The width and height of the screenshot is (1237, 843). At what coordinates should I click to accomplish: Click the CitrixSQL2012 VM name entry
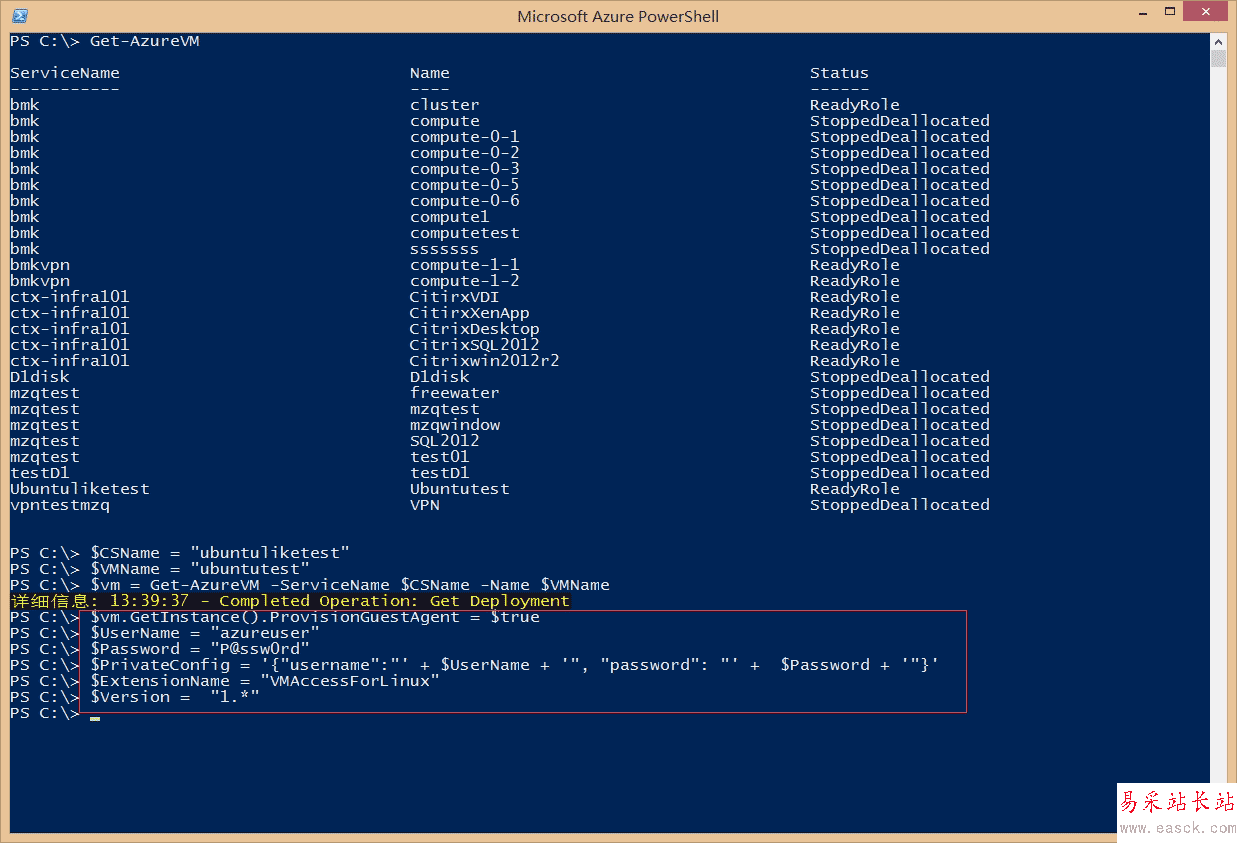click(x=474, y=345)
